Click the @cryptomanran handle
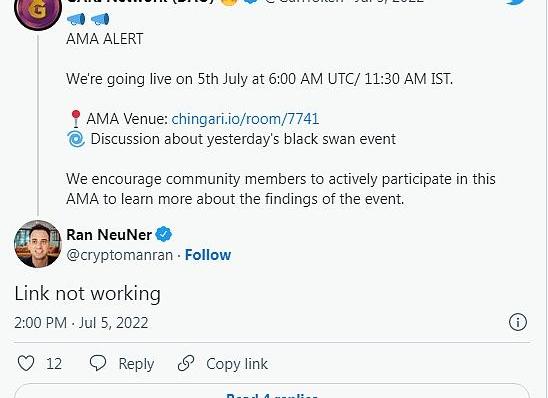This screenshot has height=398, width=548. pyautogui.click(x=120, y=255)
